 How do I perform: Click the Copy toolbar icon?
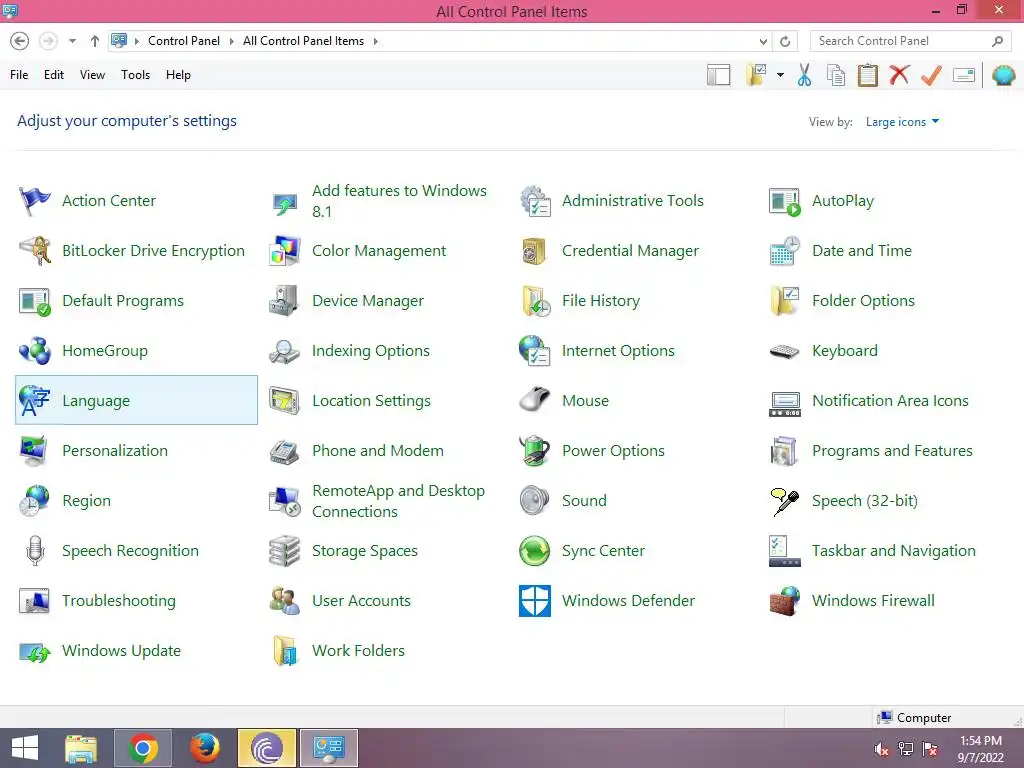(836, 75)
